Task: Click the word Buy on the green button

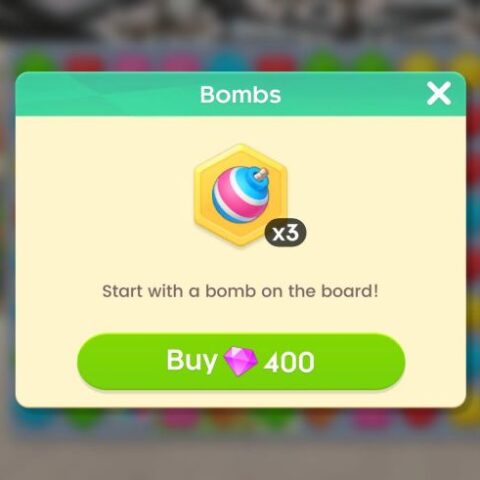Action: pos(192,361)
